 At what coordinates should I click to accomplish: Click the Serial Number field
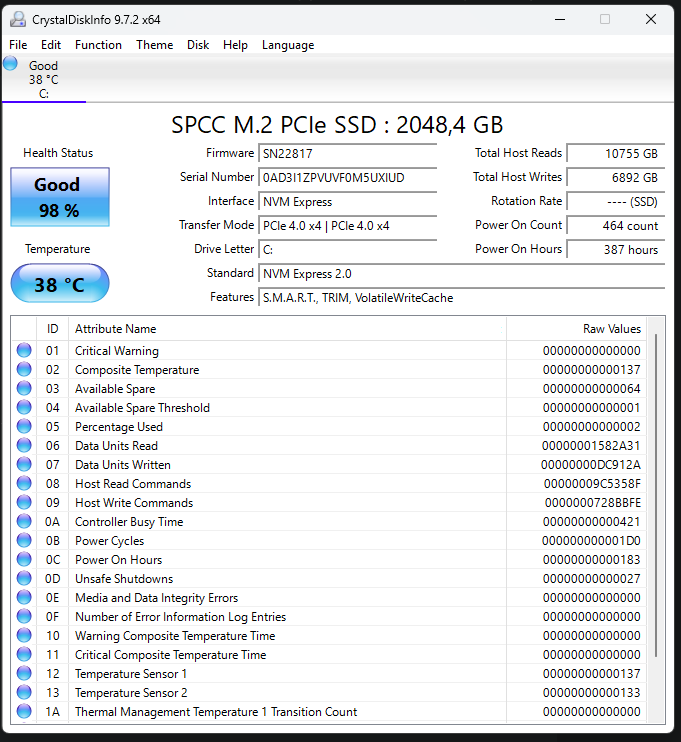pyautogui.click(x=347, y=178)
